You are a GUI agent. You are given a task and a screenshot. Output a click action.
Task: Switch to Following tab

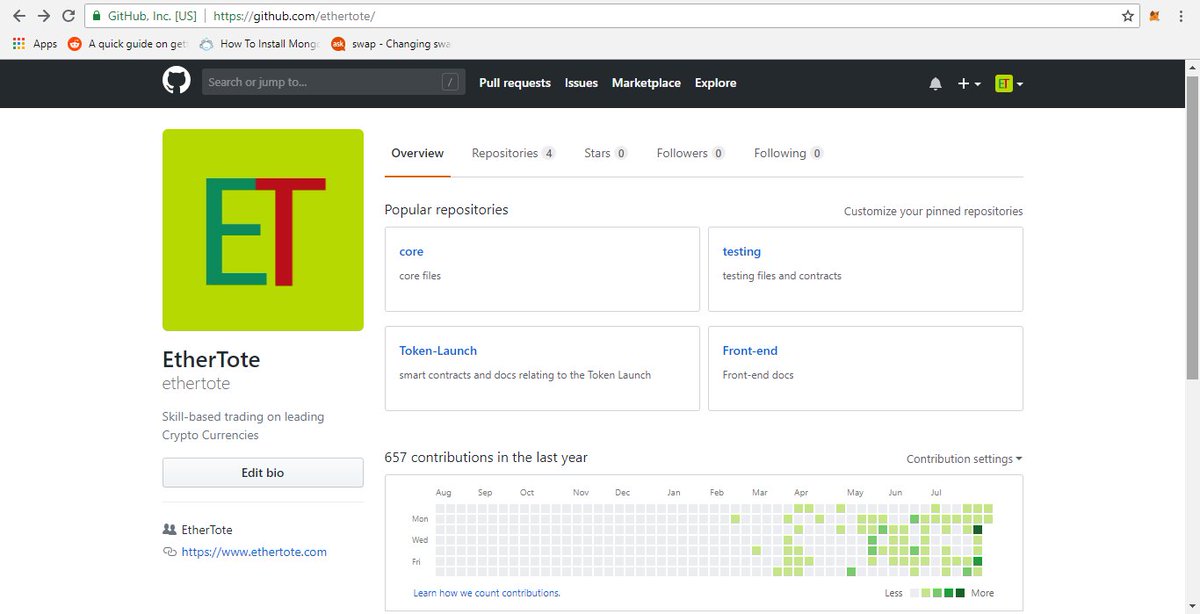tap(789, 153)
